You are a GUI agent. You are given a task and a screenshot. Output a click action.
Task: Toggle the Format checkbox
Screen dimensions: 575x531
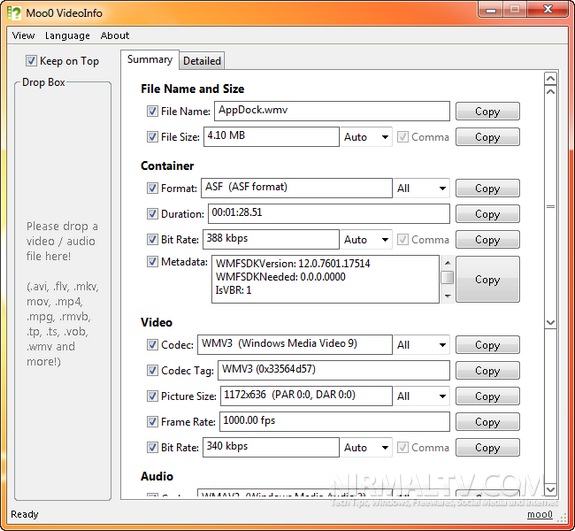click(x=152, y=188)
